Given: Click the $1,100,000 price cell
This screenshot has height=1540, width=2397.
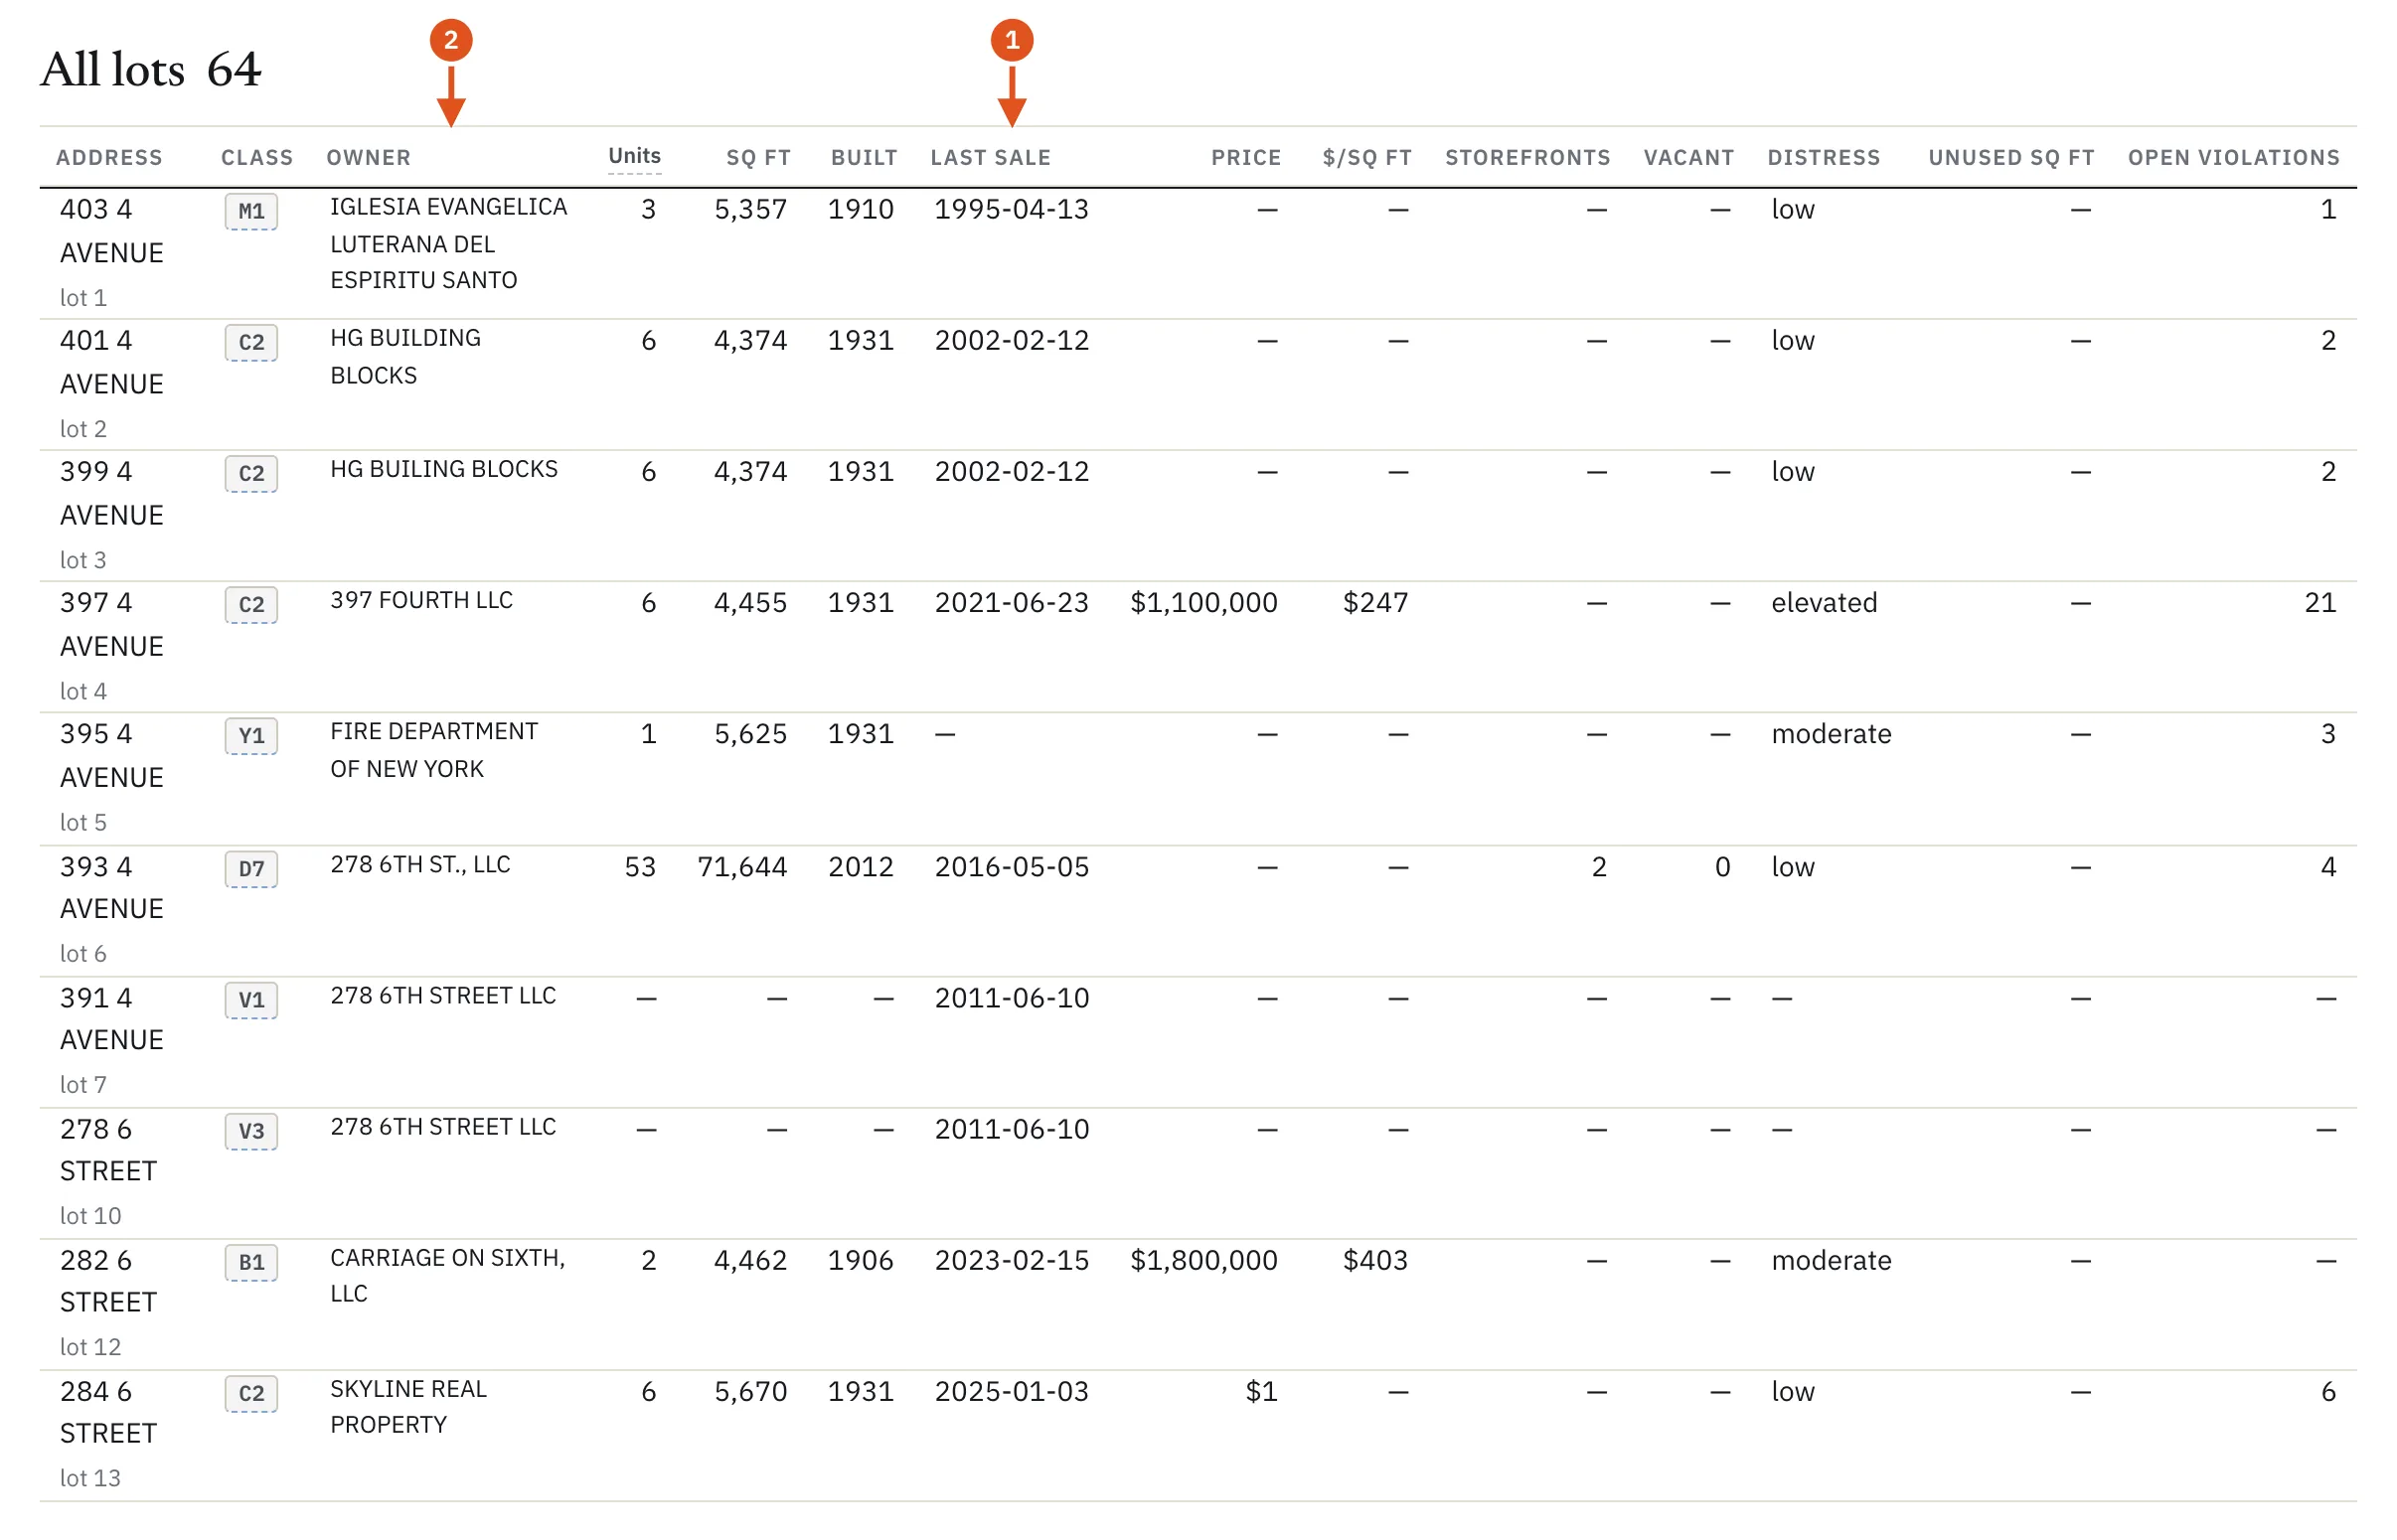Looking at the screenshot, I should pyautogui.click(x=1203, y=603).
